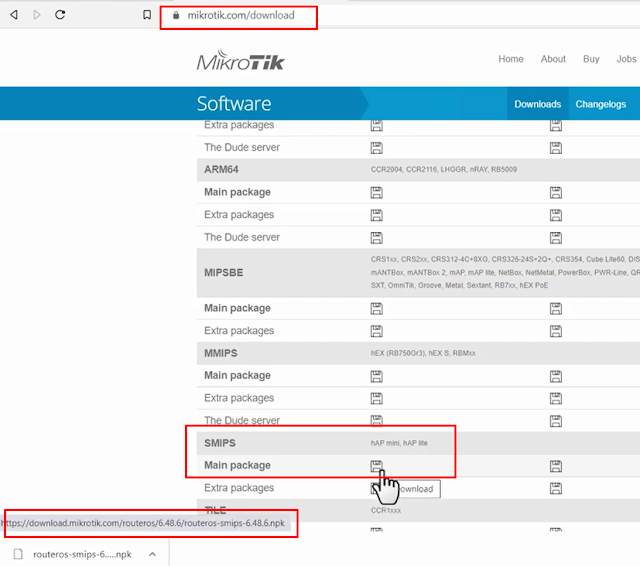Download MMIPS Extra packages, right column icon
Viewport: 640px width, 566px height.
(556, 398)
